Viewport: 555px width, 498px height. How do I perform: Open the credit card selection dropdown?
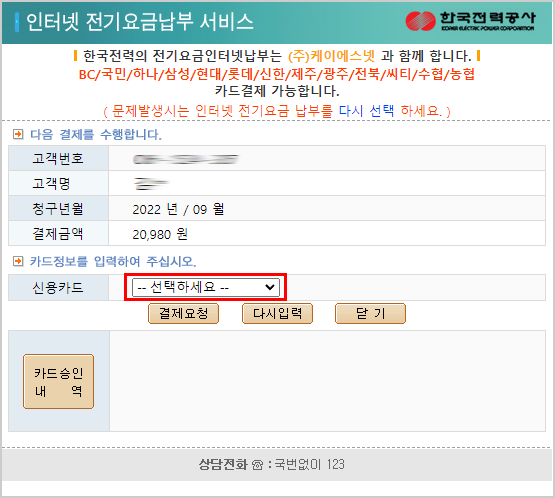pyautogui.click(x=206, y=287)
